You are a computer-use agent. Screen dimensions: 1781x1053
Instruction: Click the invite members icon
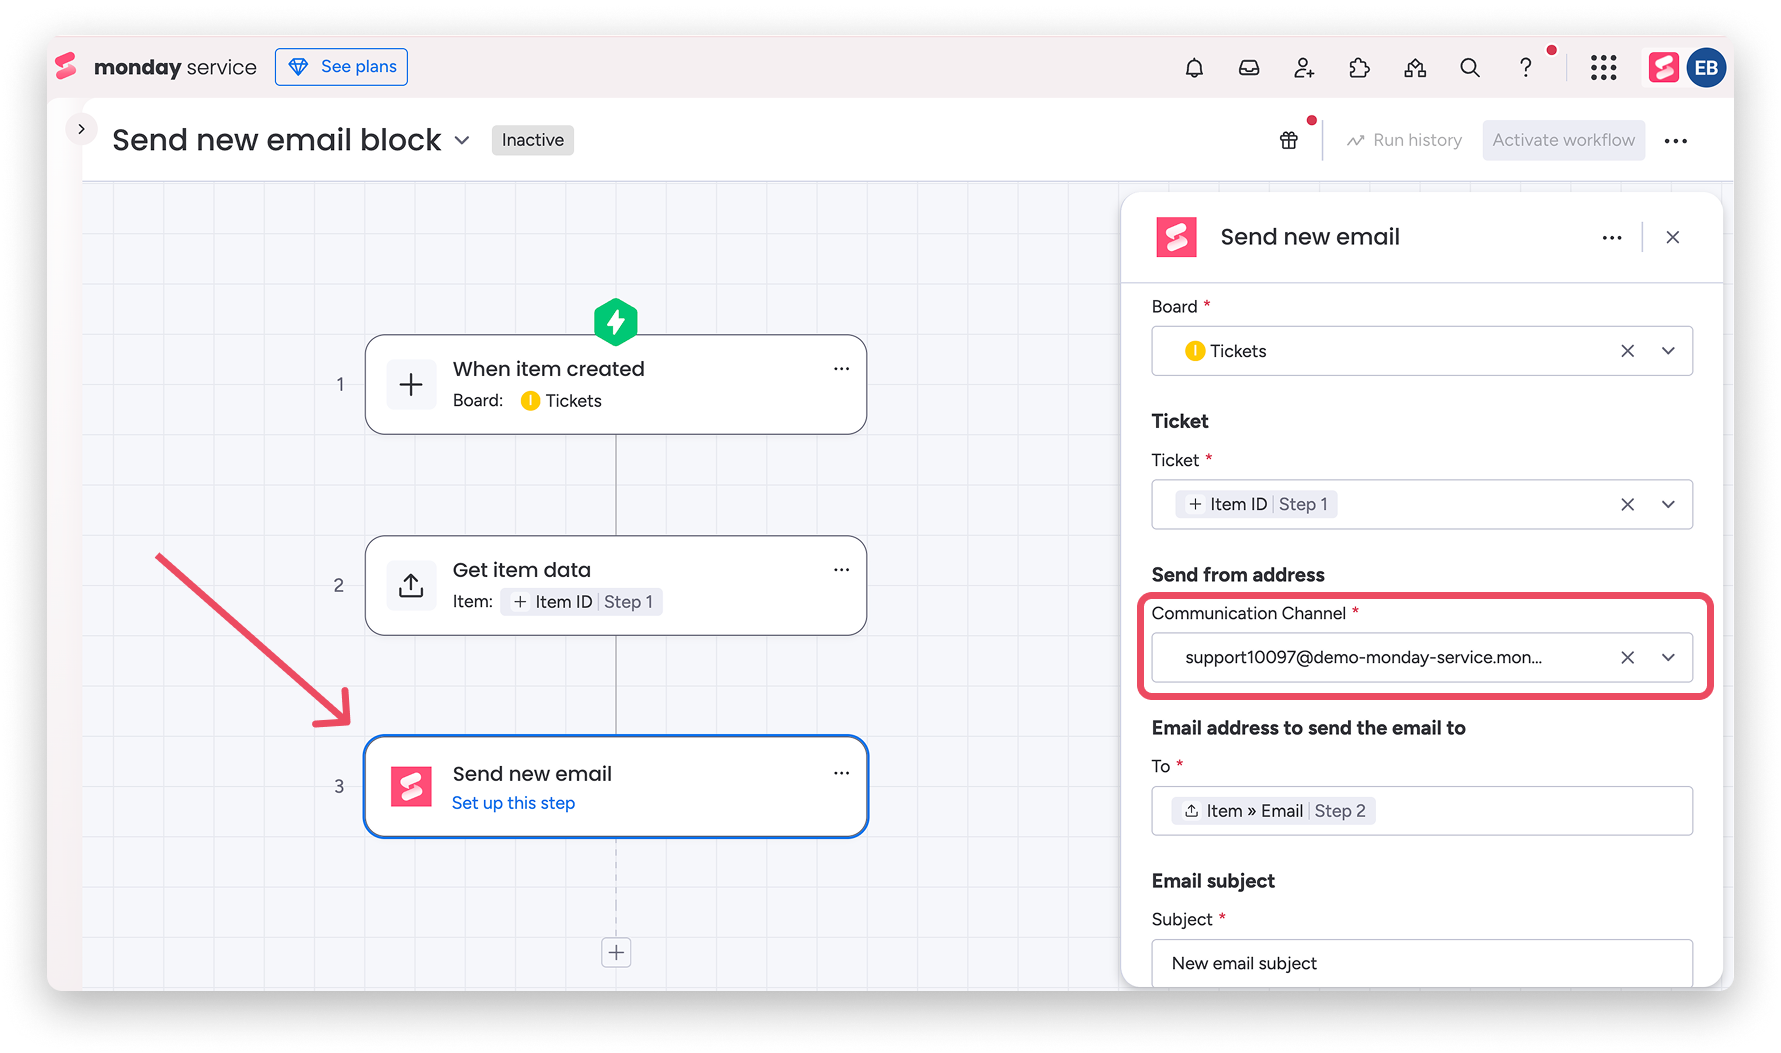tap(1304, 68)
